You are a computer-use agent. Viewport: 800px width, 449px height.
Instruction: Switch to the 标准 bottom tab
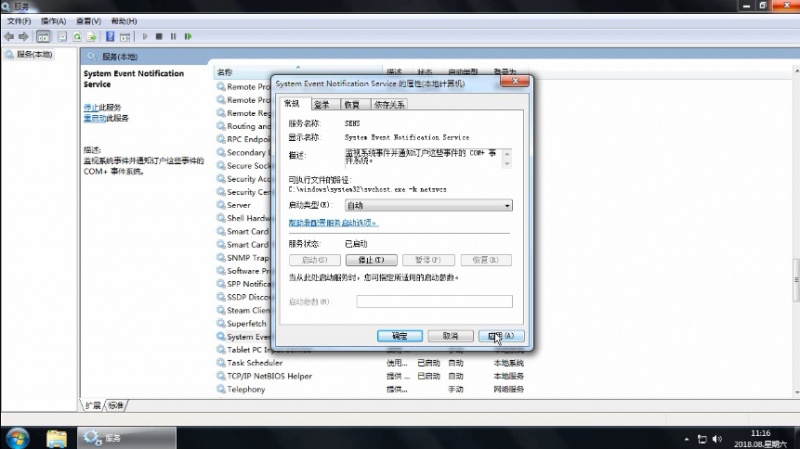tap(116, 406)
